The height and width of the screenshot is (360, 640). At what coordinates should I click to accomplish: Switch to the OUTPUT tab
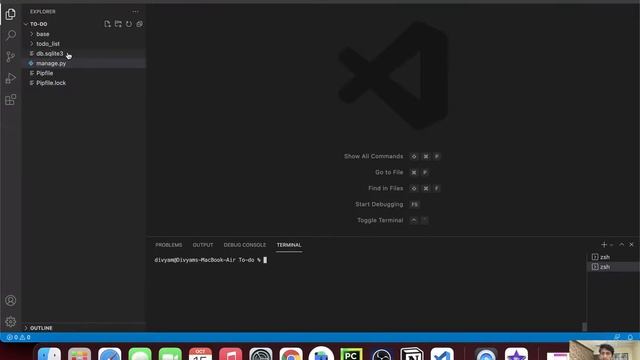coord(203,245)
